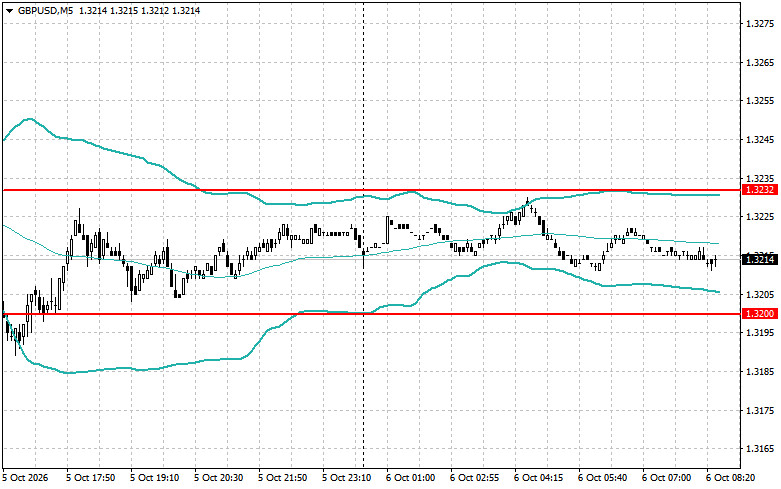Click the 6 Oct 02:55 time label
Screen dimensions: 781x489
tap(475, 478)
